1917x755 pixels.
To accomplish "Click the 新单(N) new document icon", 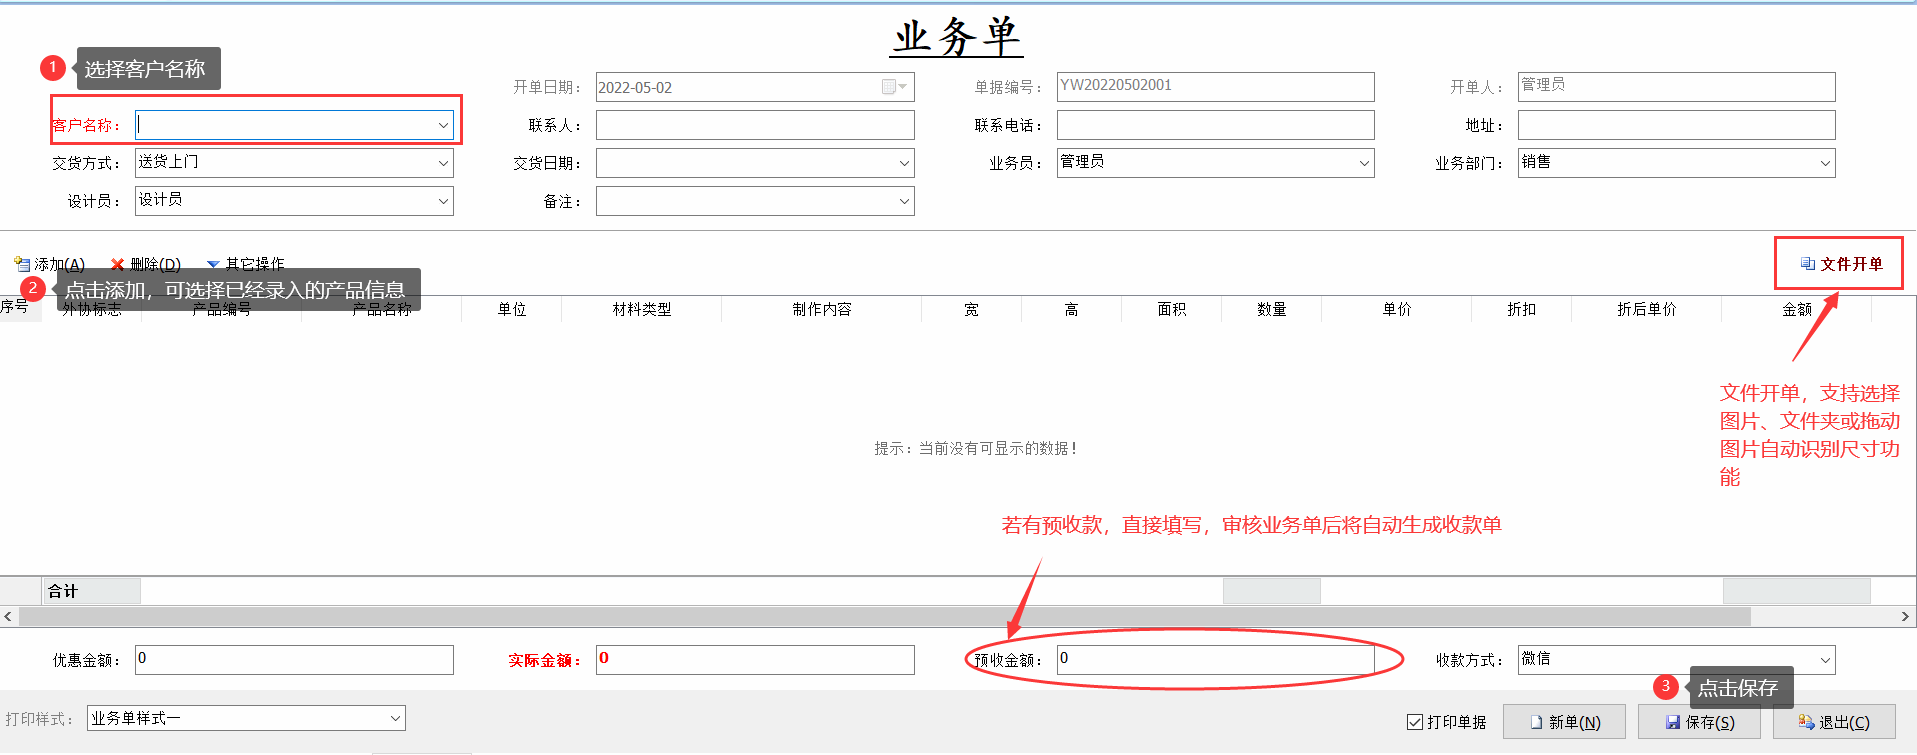I will click(1536, 722).
